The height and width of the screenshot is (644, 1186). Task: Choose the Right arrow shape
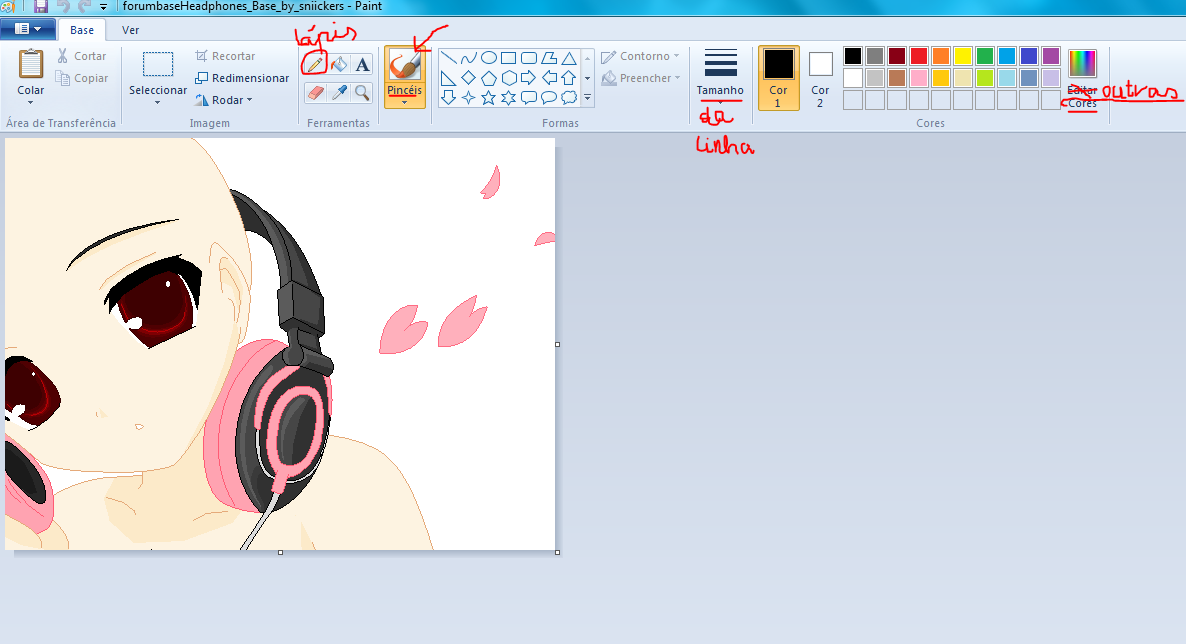click(529, 77)
